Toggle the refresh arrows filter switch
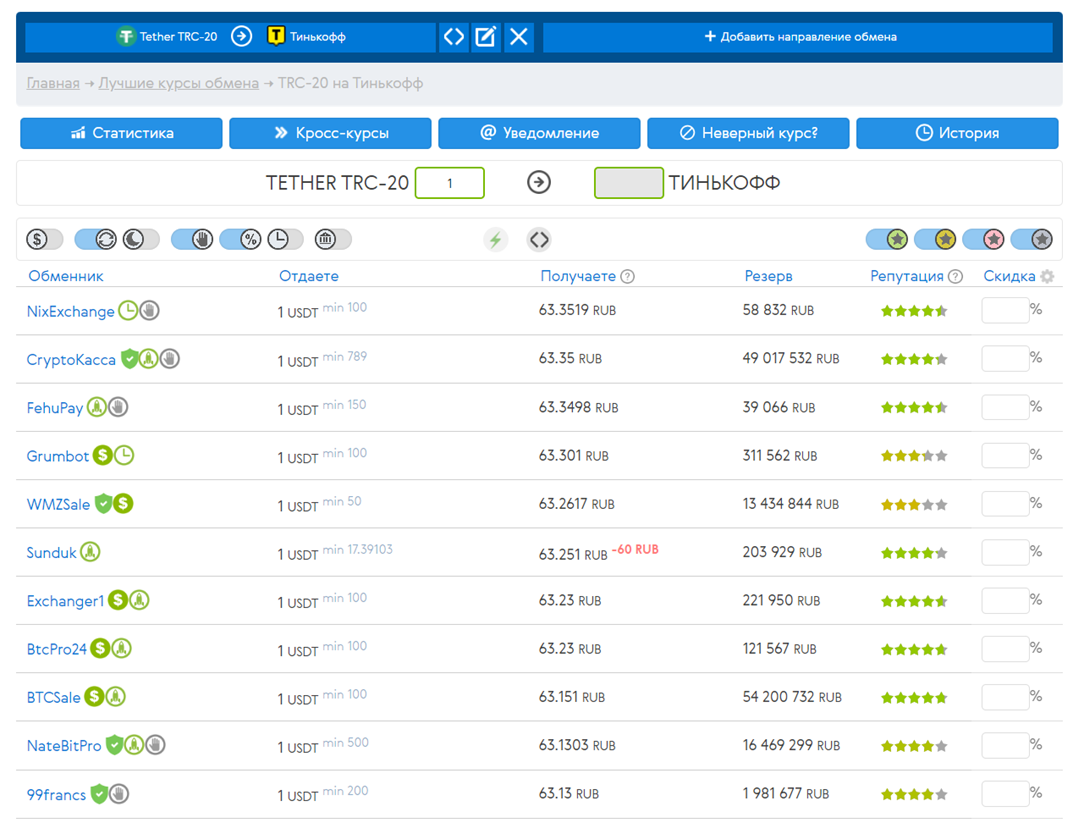 [95, 240]
